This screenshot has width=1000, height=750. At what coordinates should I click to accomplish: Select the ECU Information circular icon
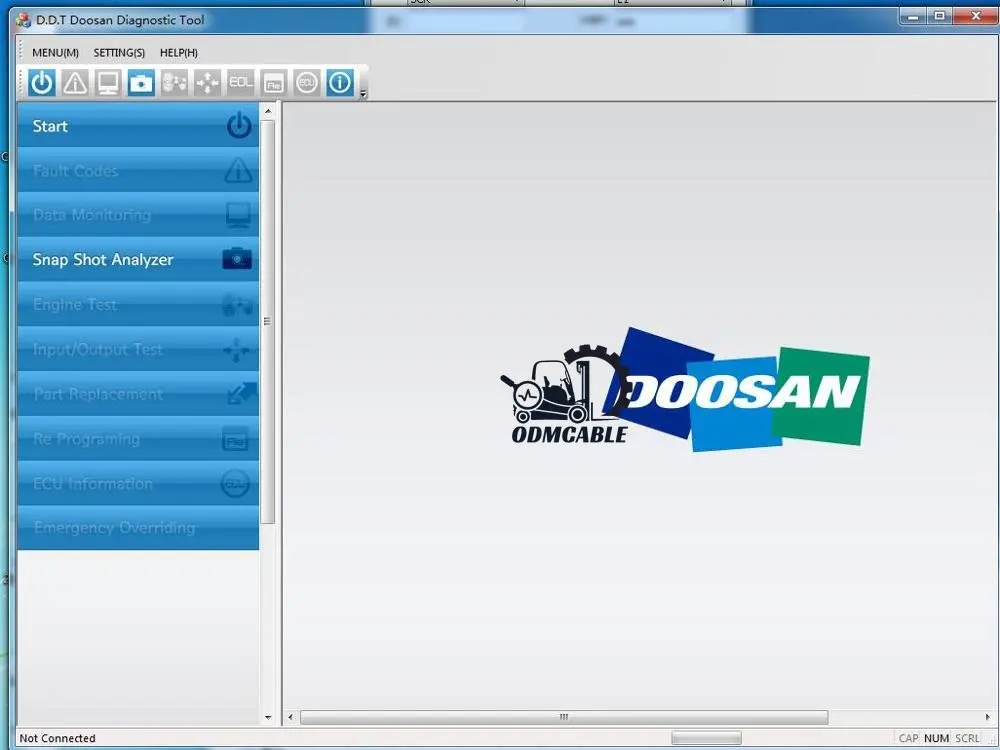click(x=306, y=82)
